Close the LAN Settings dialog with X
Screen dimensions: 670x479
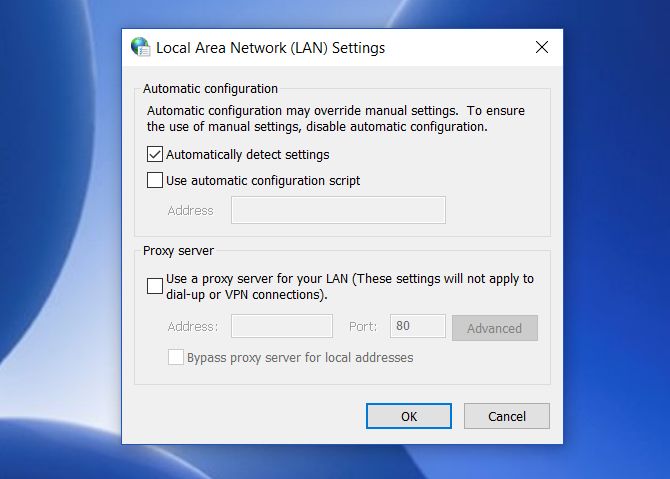pyautogui.click(x=542, y=47)
